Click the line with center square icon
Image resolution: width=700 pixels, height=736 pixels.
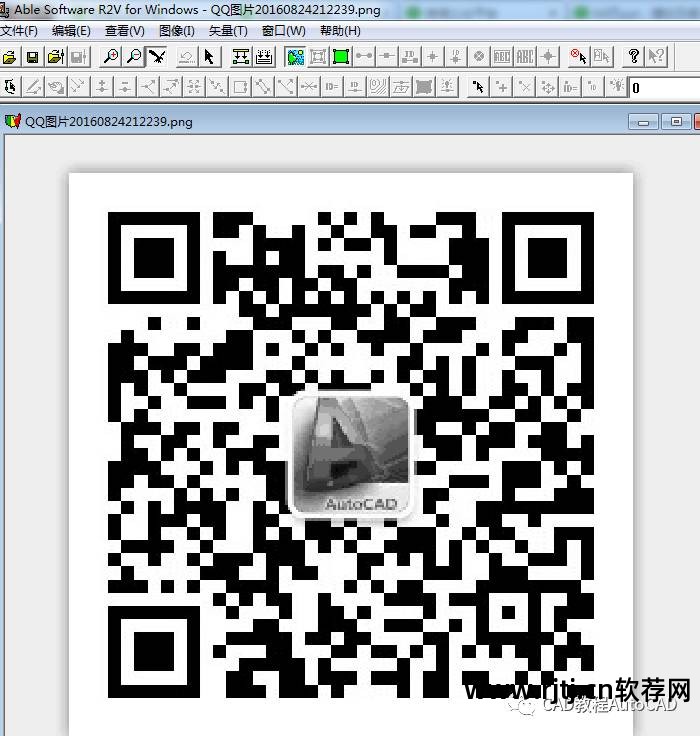387,57
